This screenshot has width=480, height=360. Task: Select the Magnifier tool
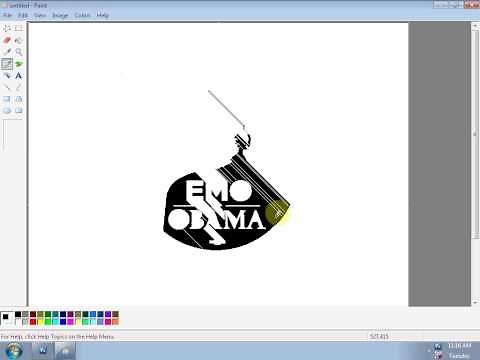[x=19, y=52]
